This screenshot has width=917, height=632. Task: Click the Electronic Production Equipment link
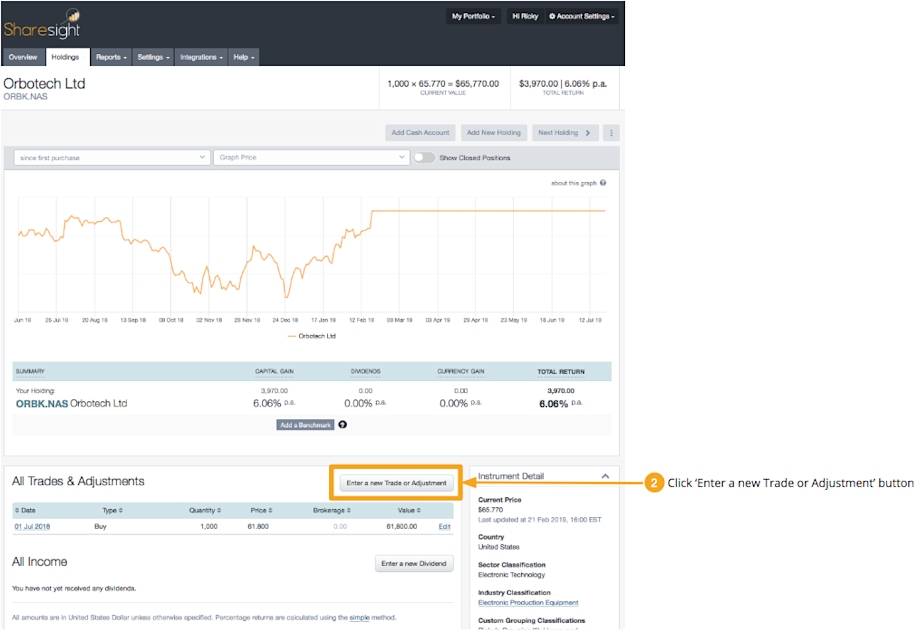coord(528,603)
